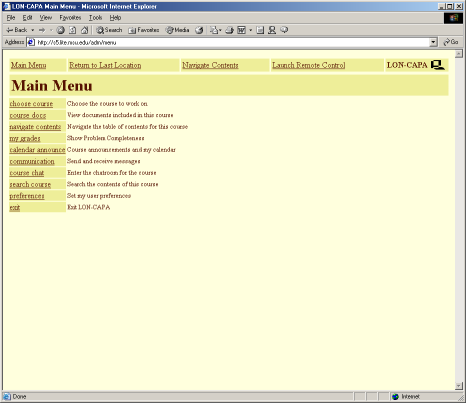Click the scrollbar down arrow
466x403 pixels.
pos(459,386)
